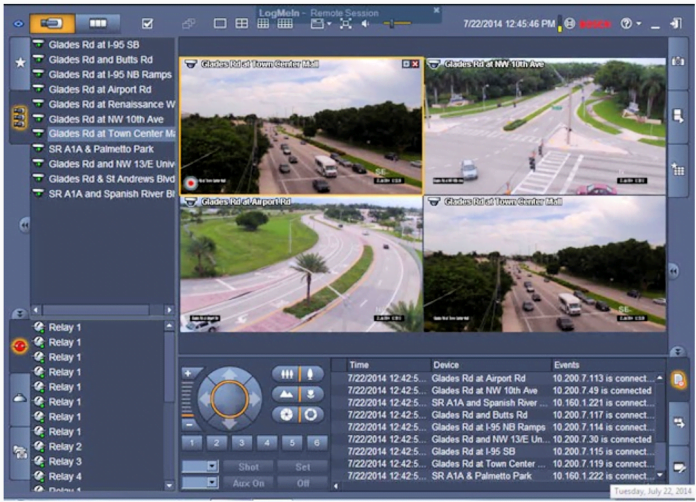Image resolution: width=696 pixels, height=502 pixels.
Task: Open the red relay tab
Action: click(18, 347)
